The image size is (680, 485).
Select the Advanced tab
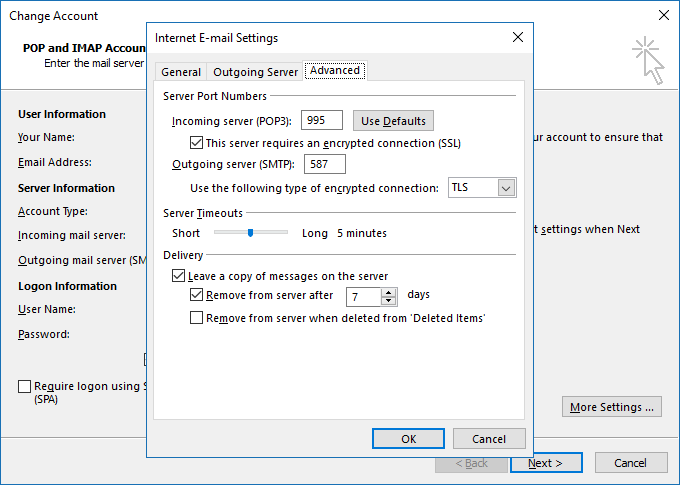[x=335, y=70]
